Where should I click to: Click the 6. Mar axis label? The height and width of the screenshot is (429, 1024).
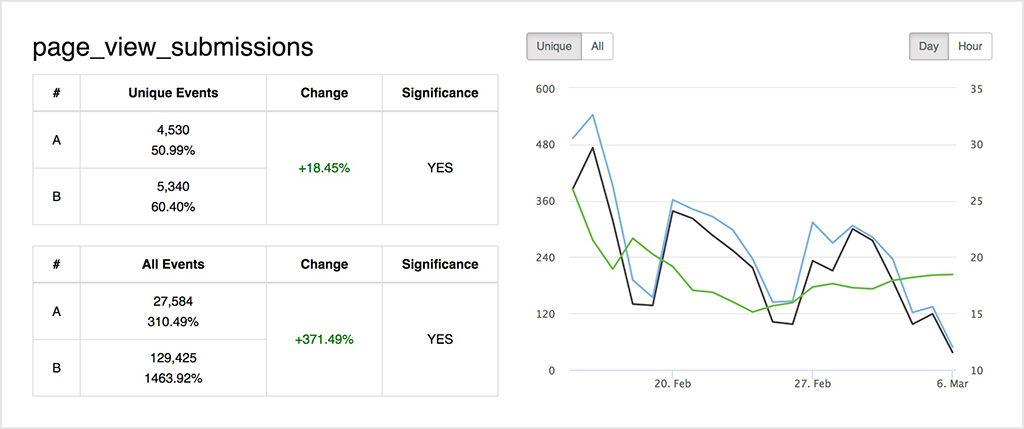tap(952, 385)
